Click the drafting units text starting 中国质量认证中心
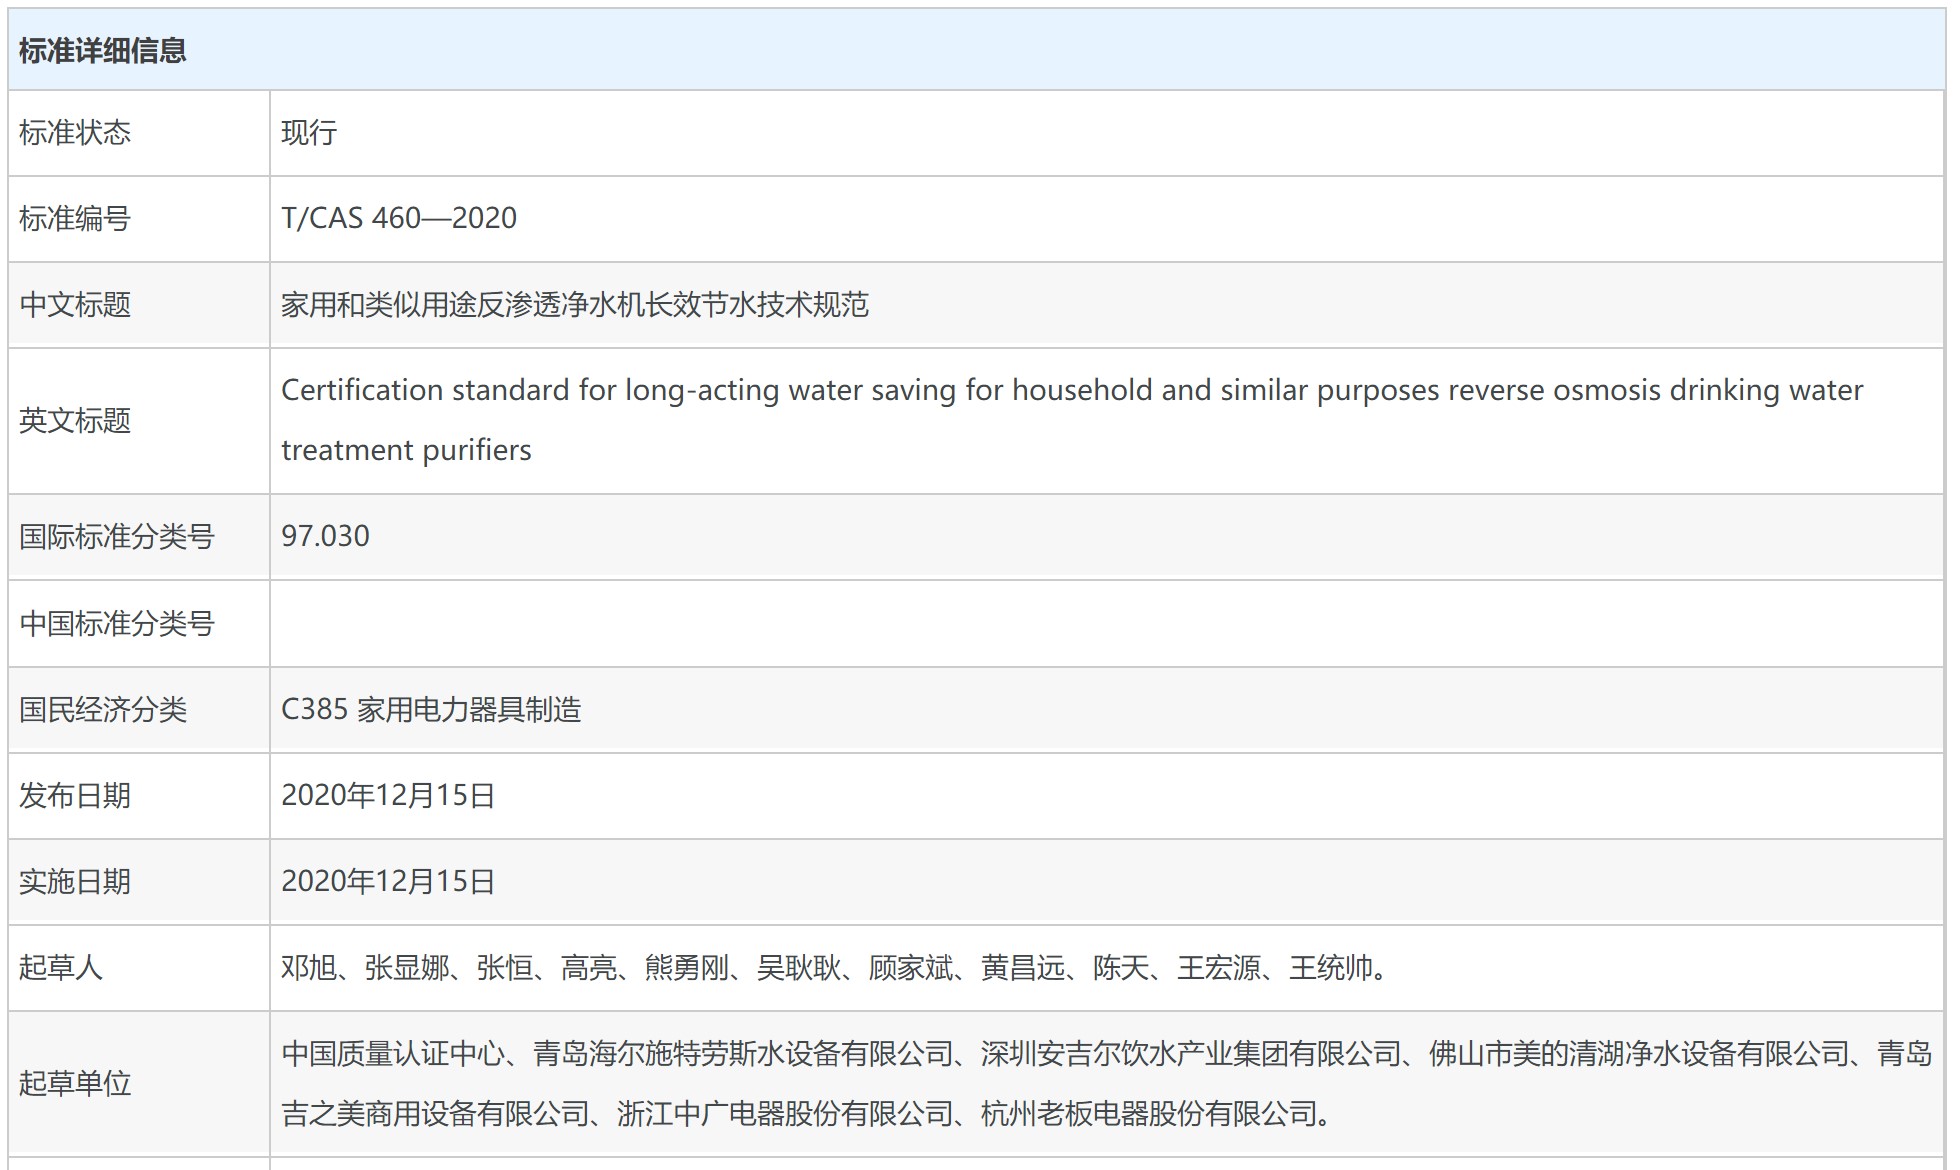 (x=1105, y=1054)
